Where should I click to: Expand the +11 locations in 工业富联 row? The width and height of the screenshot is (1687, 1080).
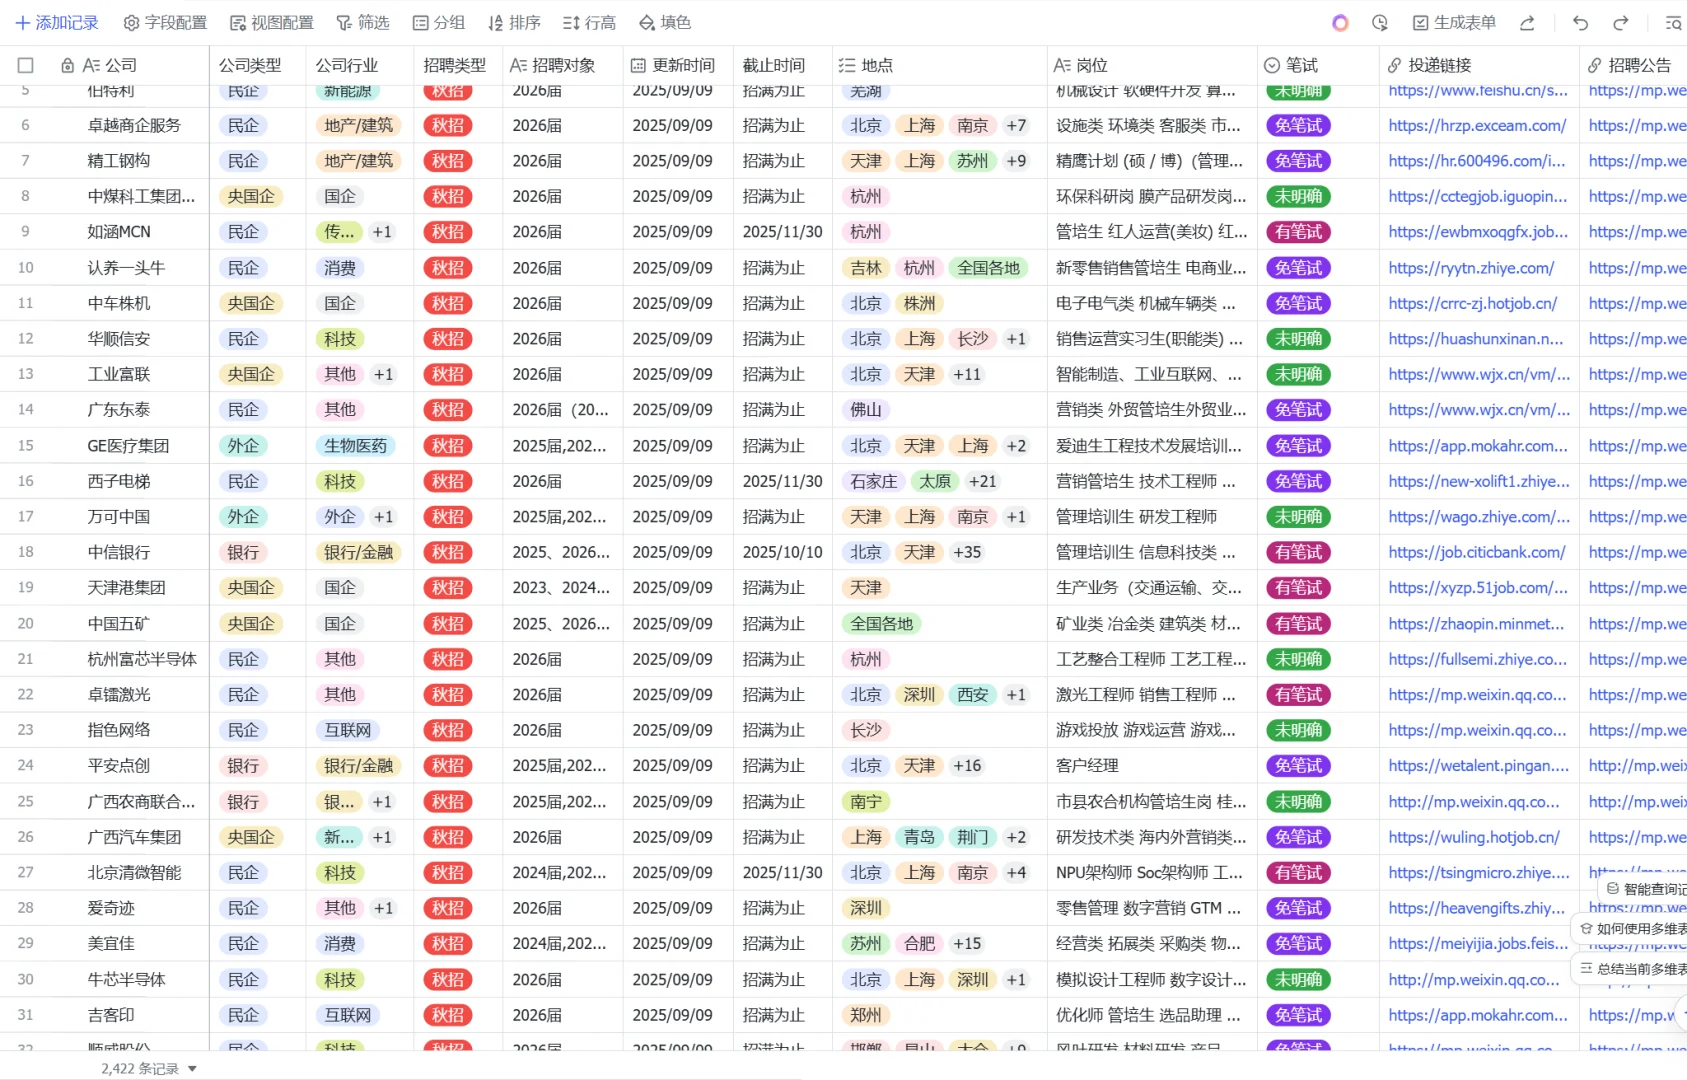pyautogui.click(x=967, y=375)
